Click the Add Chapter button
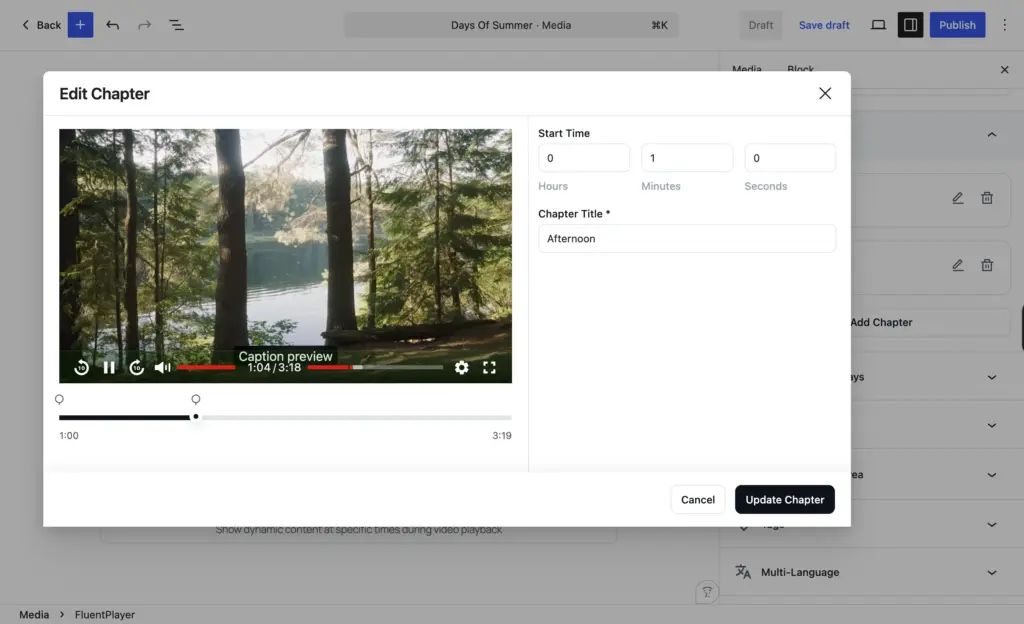 pos(930,322)
